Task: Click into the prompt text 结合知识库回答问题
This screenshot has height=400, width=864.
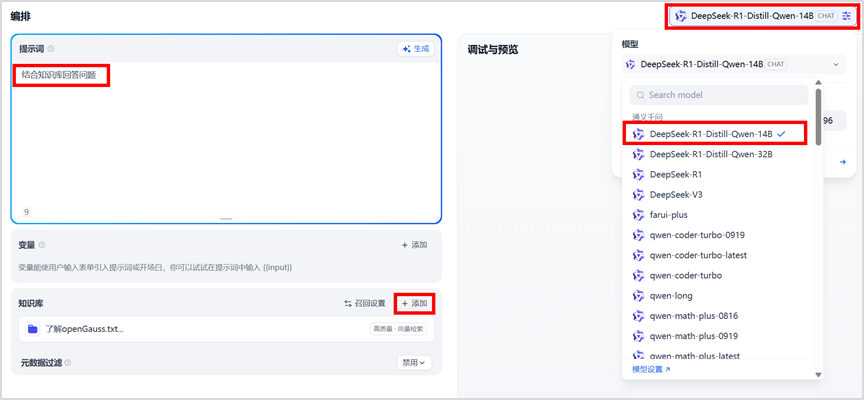Action: (59, 75)
